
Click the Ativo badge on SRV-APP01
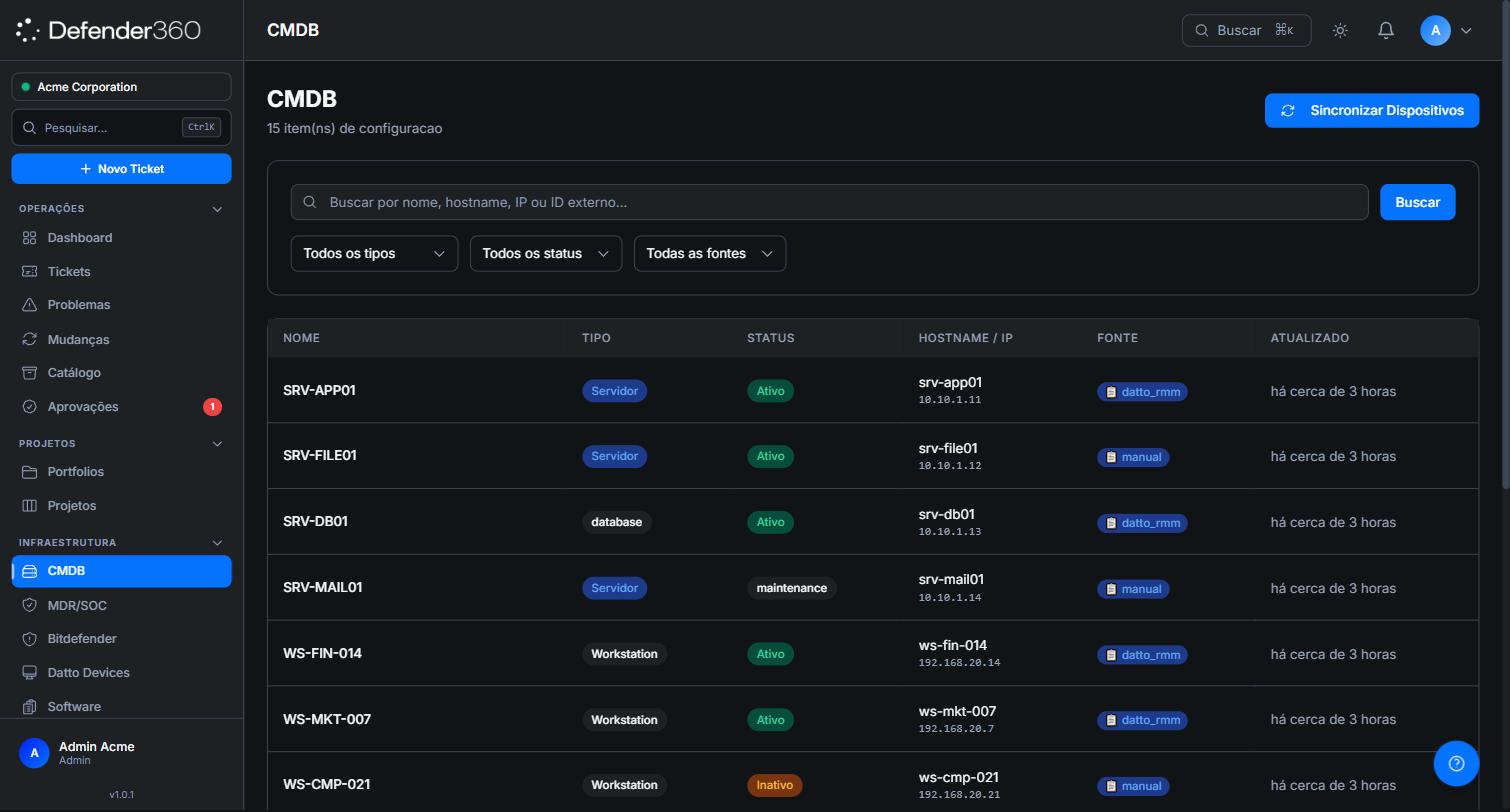770,391
